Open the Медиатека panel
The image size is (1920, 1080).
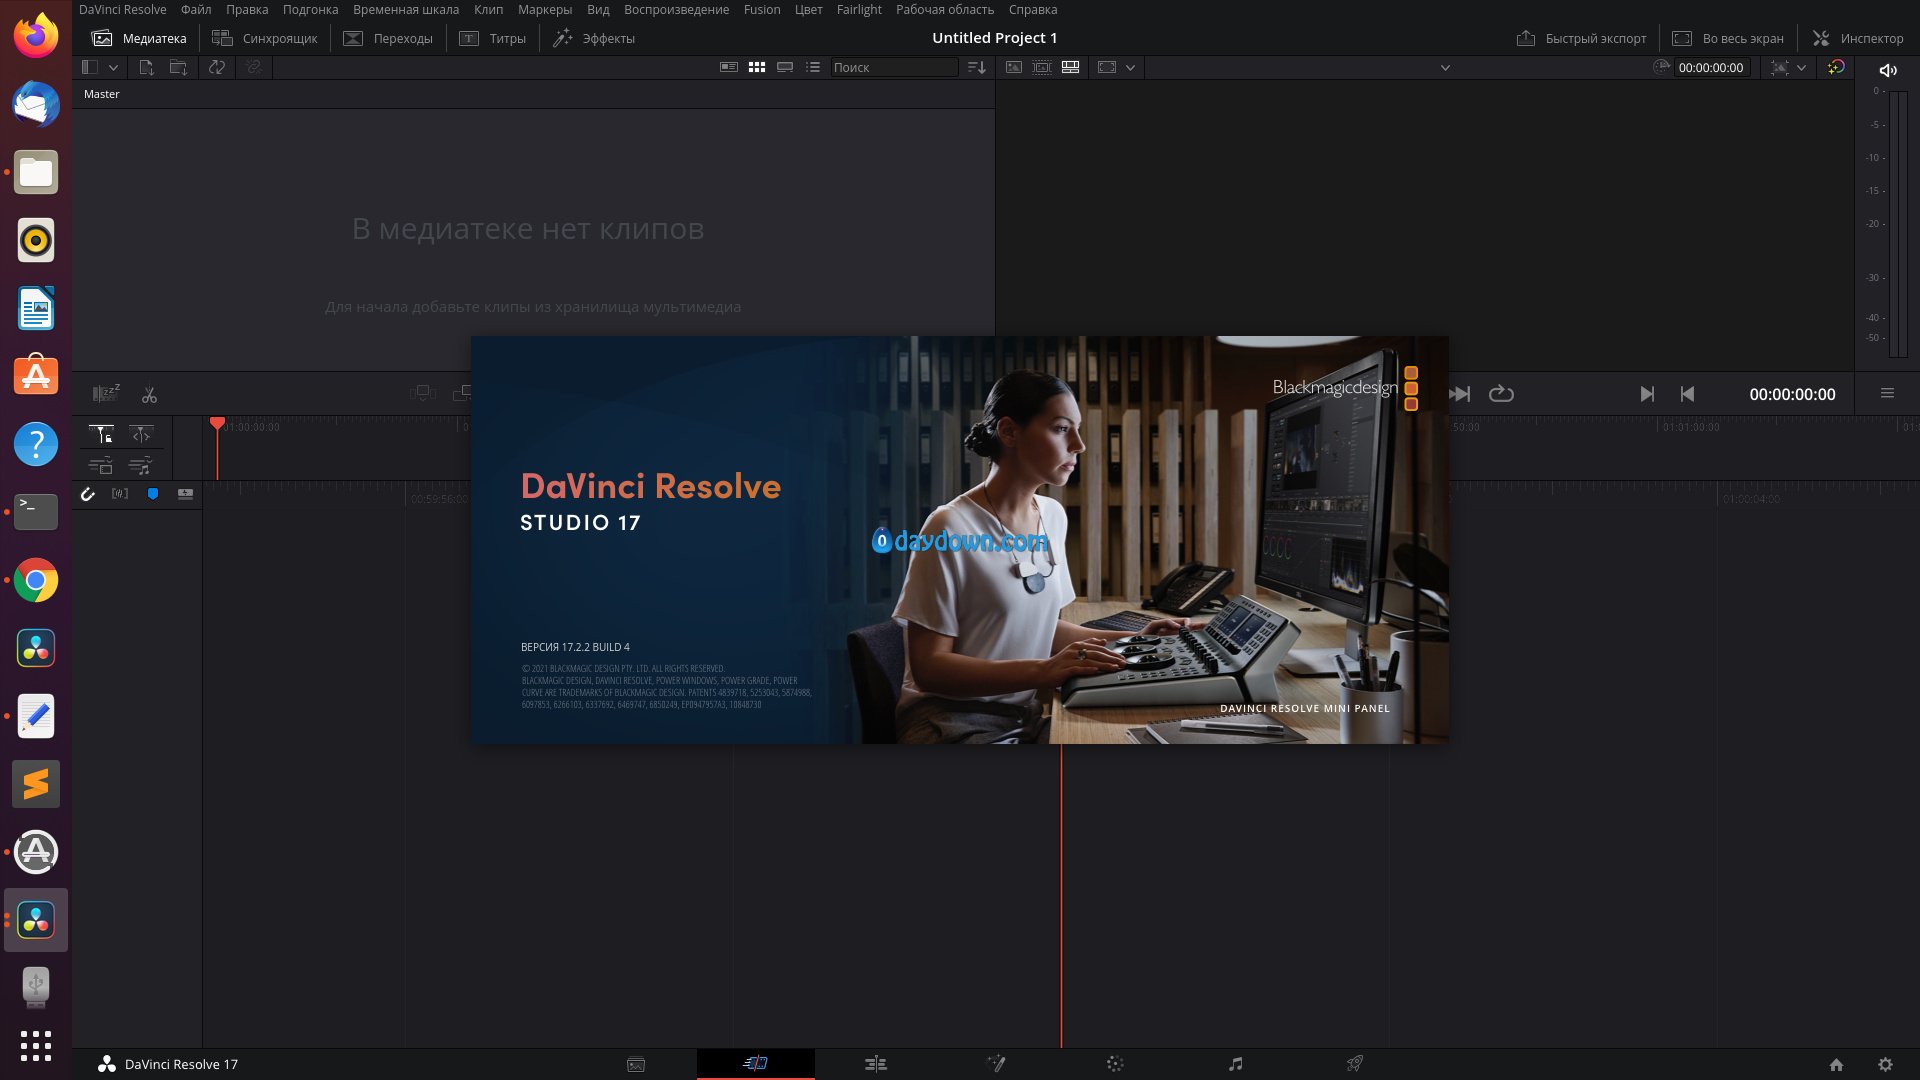139,38
